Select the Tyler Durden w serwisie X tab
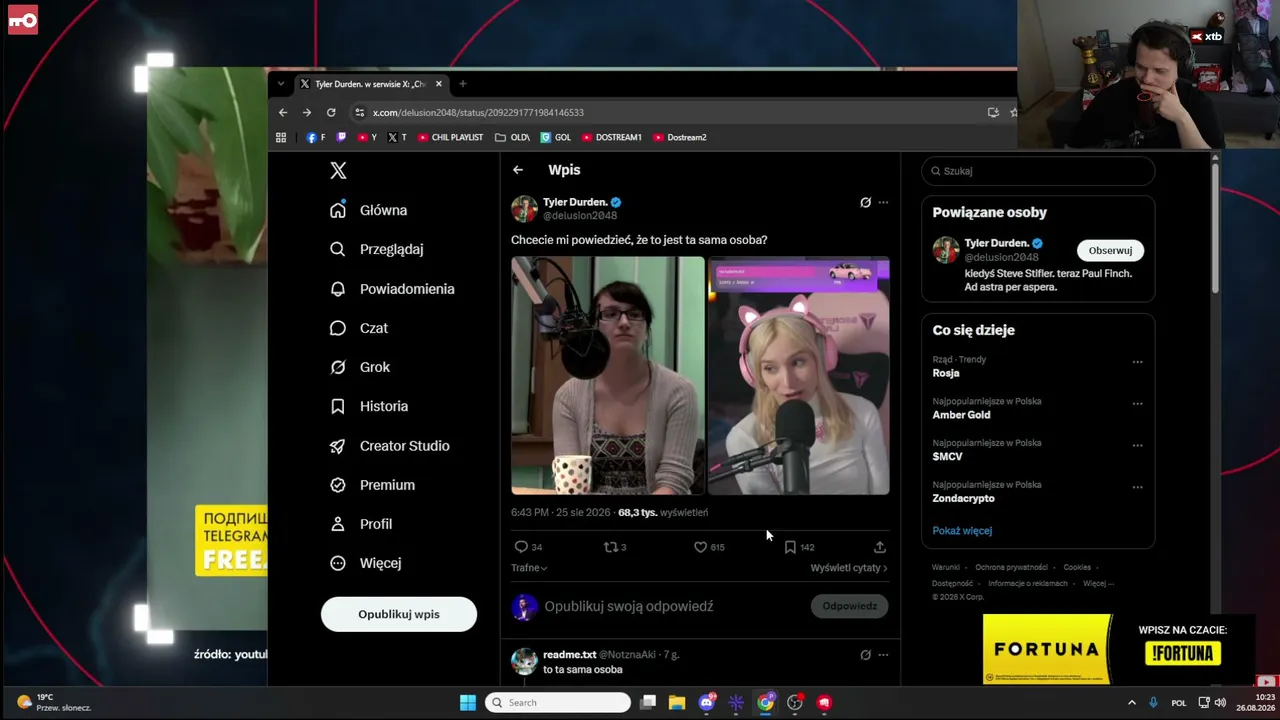The width and height of the screenshot is (1280, 720). pyautogui.click(x=370, y=84)
